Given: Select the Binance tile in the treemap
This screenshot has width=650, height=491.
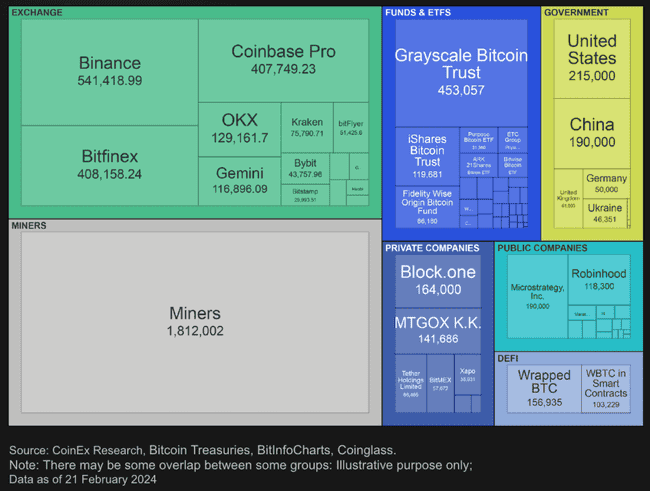Looking at the screenshot, I should point(110,72).
